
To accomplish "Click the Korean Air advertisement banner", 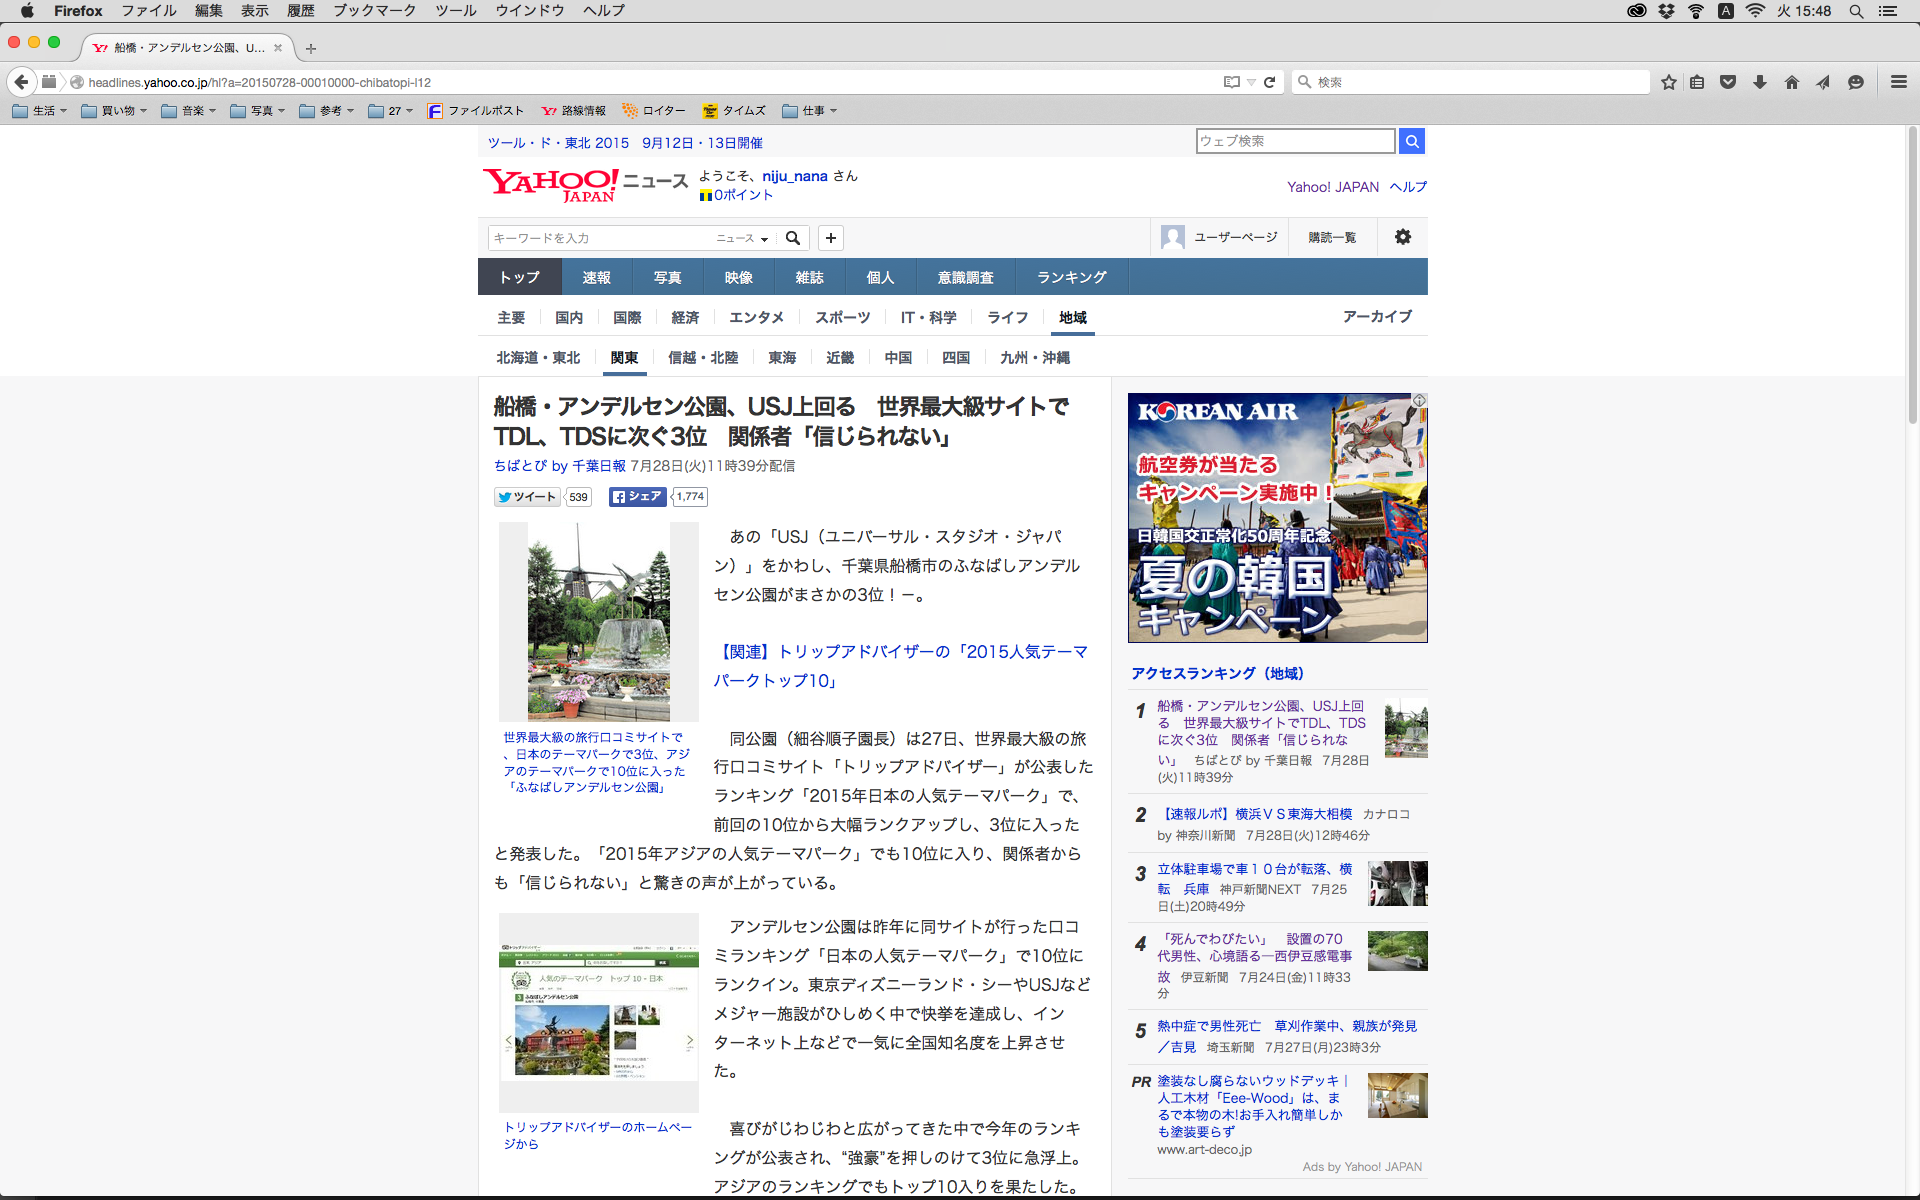I will tap(1277, 517).
